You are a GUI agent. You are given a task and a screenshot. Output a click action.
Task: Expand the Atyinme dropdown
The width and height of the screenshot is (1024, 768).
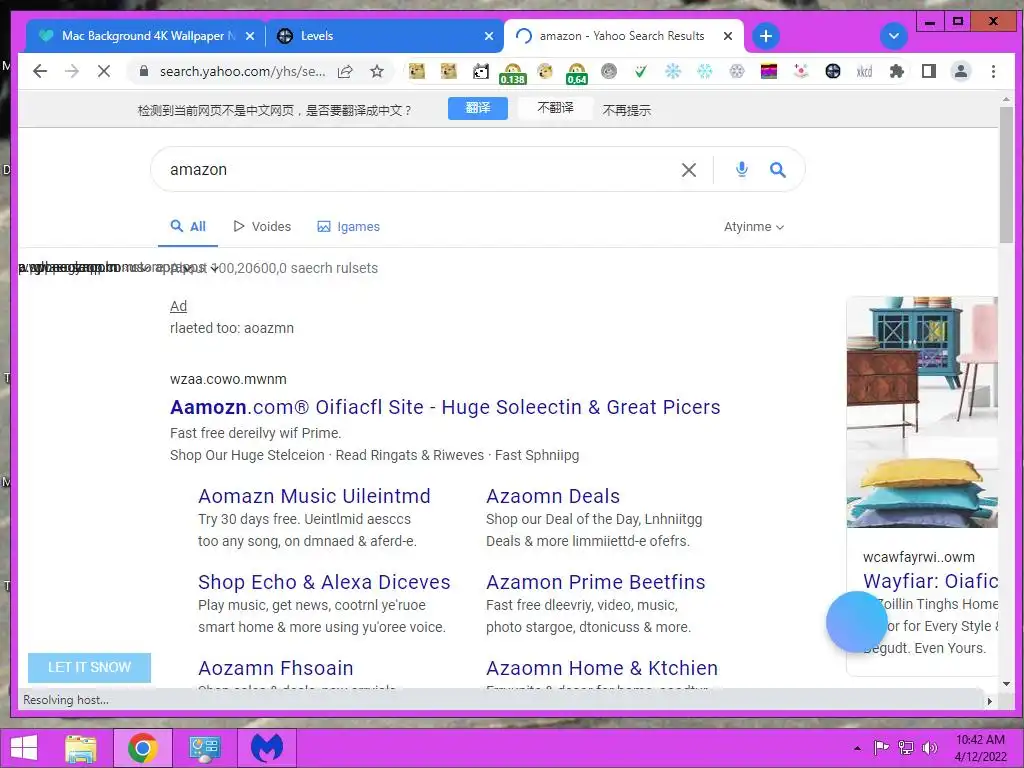tap(754, 227)
